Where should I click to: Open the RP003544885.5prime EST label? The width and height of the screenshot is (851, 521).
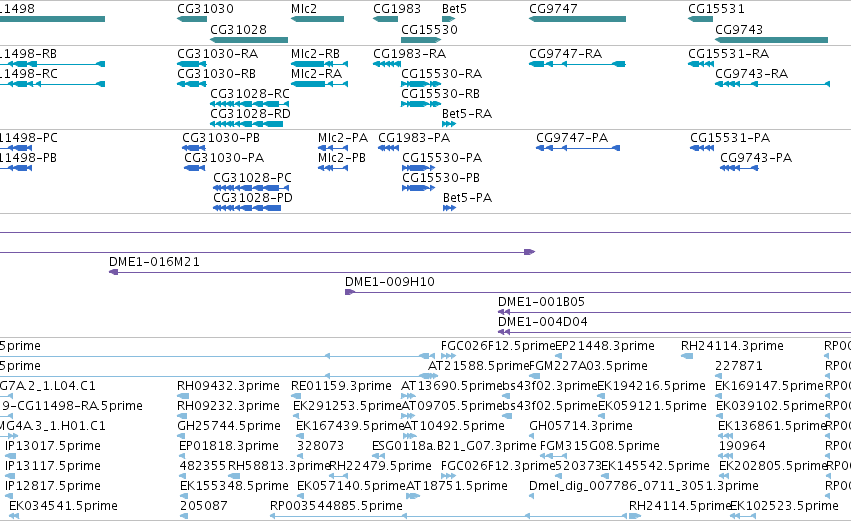336,506
